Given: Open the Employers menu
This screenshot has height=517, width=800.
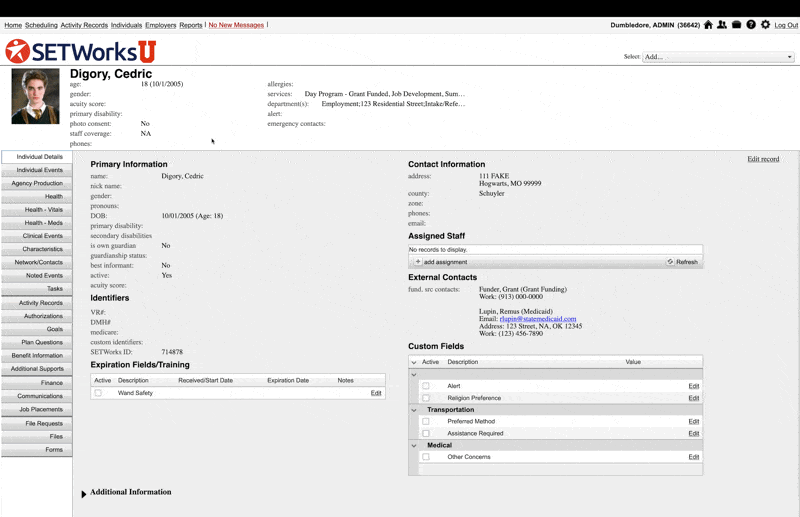Looking at the screenshot, I should pyautogui.click(x=160, y=25).
